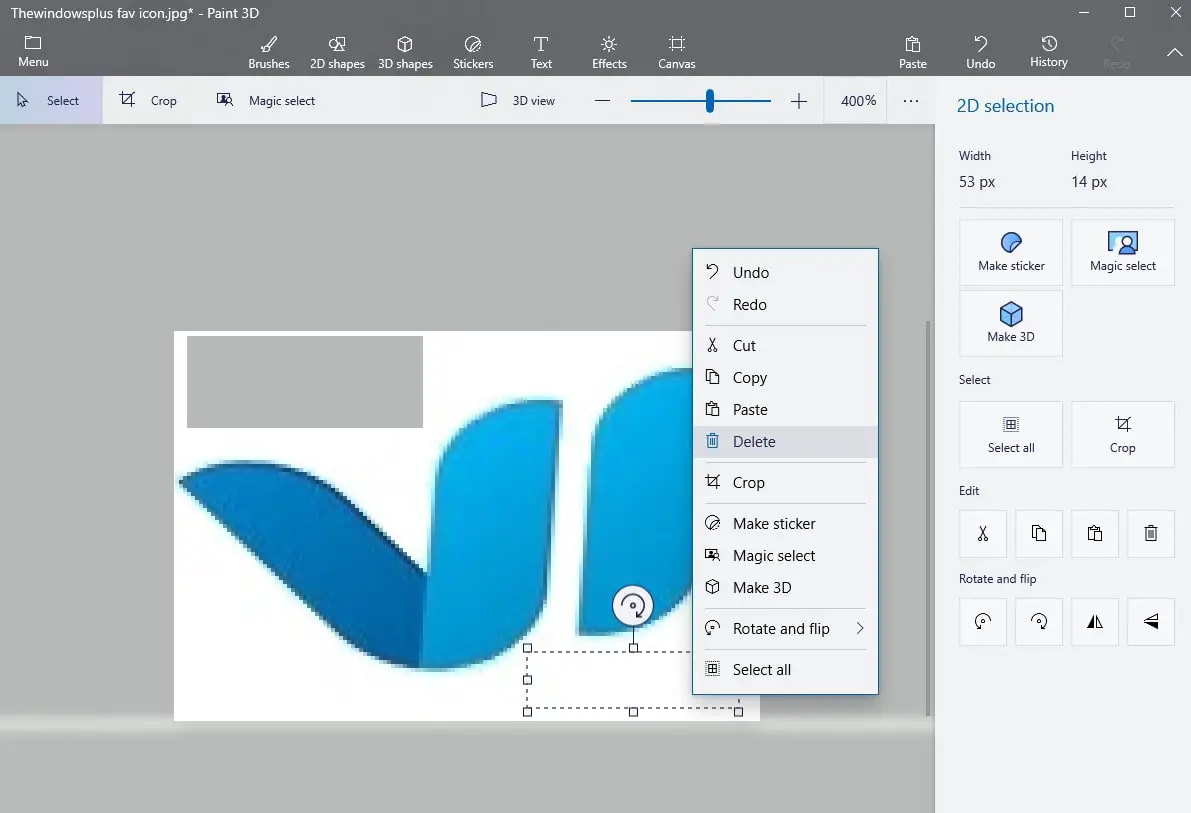Choose Cut from the context menu
The height and width of the screenshot is (813, 1191).
(x=785, y=345)
